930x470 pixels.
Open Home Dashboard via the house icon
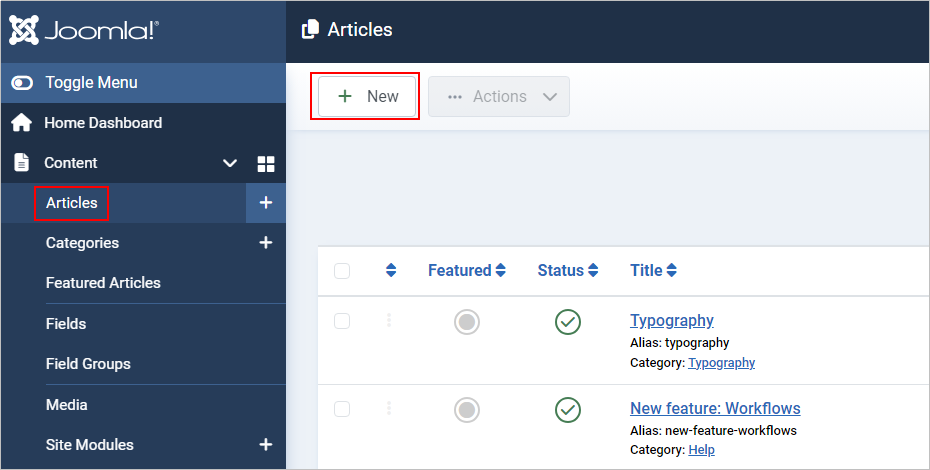(x=21, y=123)
